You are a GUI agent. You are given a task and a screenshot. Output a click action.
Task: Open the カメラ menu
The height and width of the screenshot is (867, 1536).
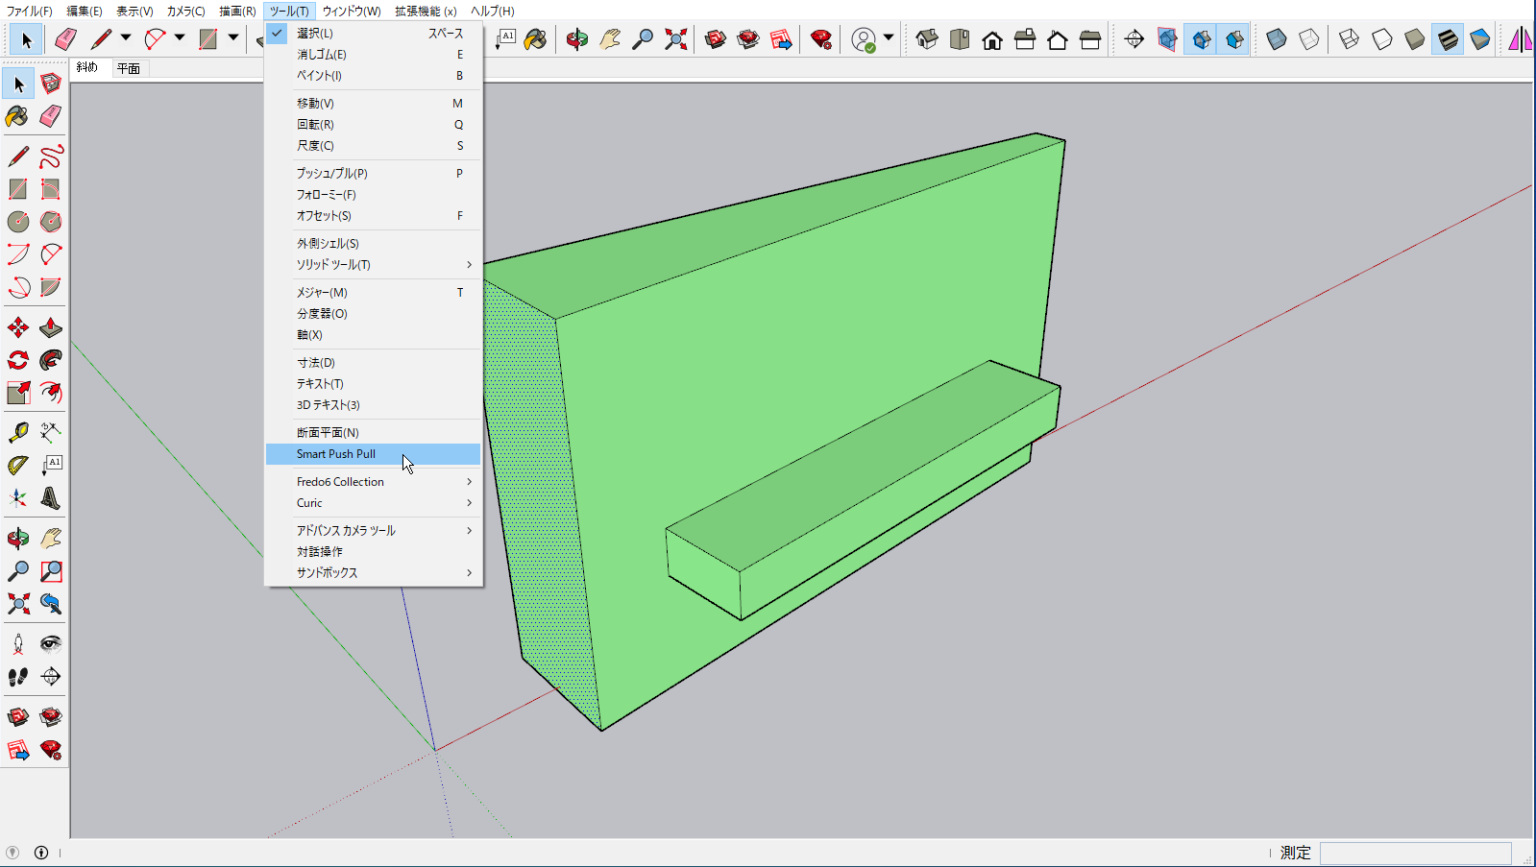185,11
